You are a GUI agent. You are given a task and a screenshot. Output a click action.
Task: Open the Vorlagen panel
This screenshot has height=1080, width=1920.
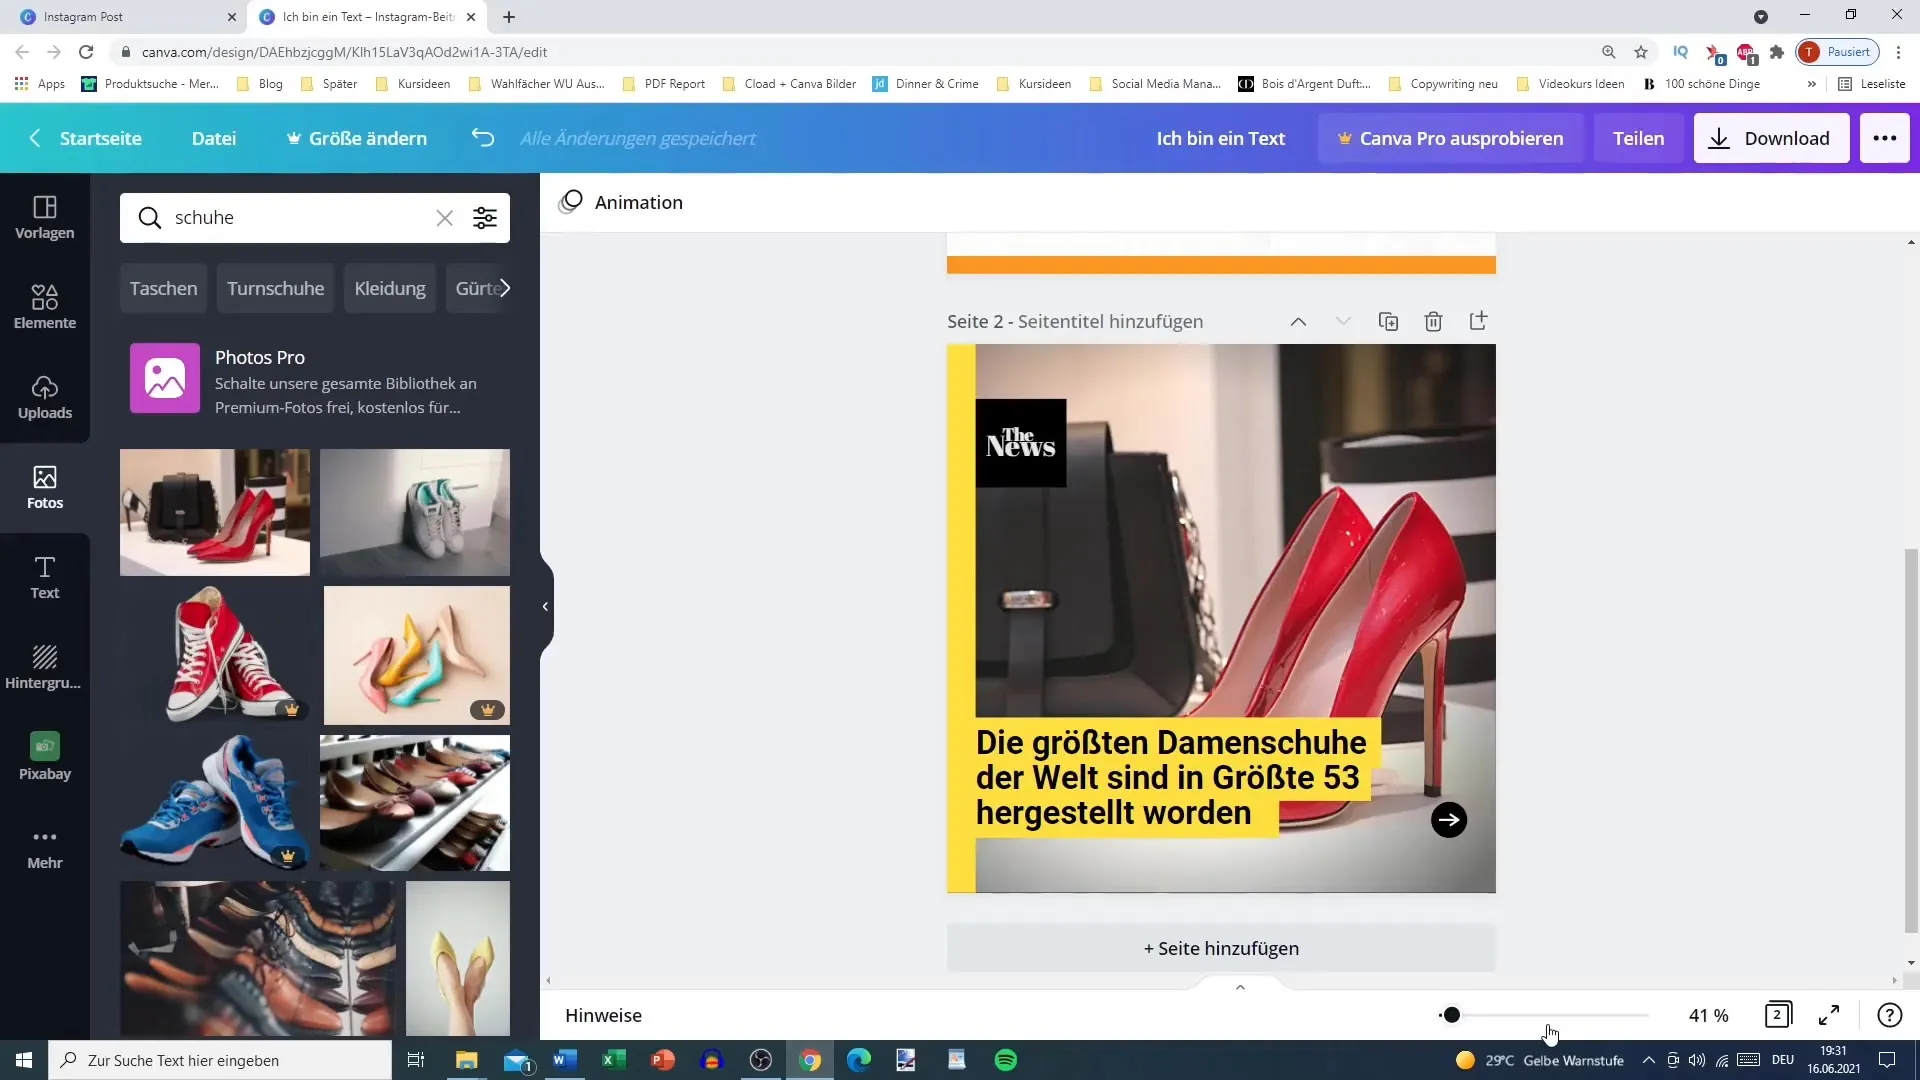click(x=45, y=217)
